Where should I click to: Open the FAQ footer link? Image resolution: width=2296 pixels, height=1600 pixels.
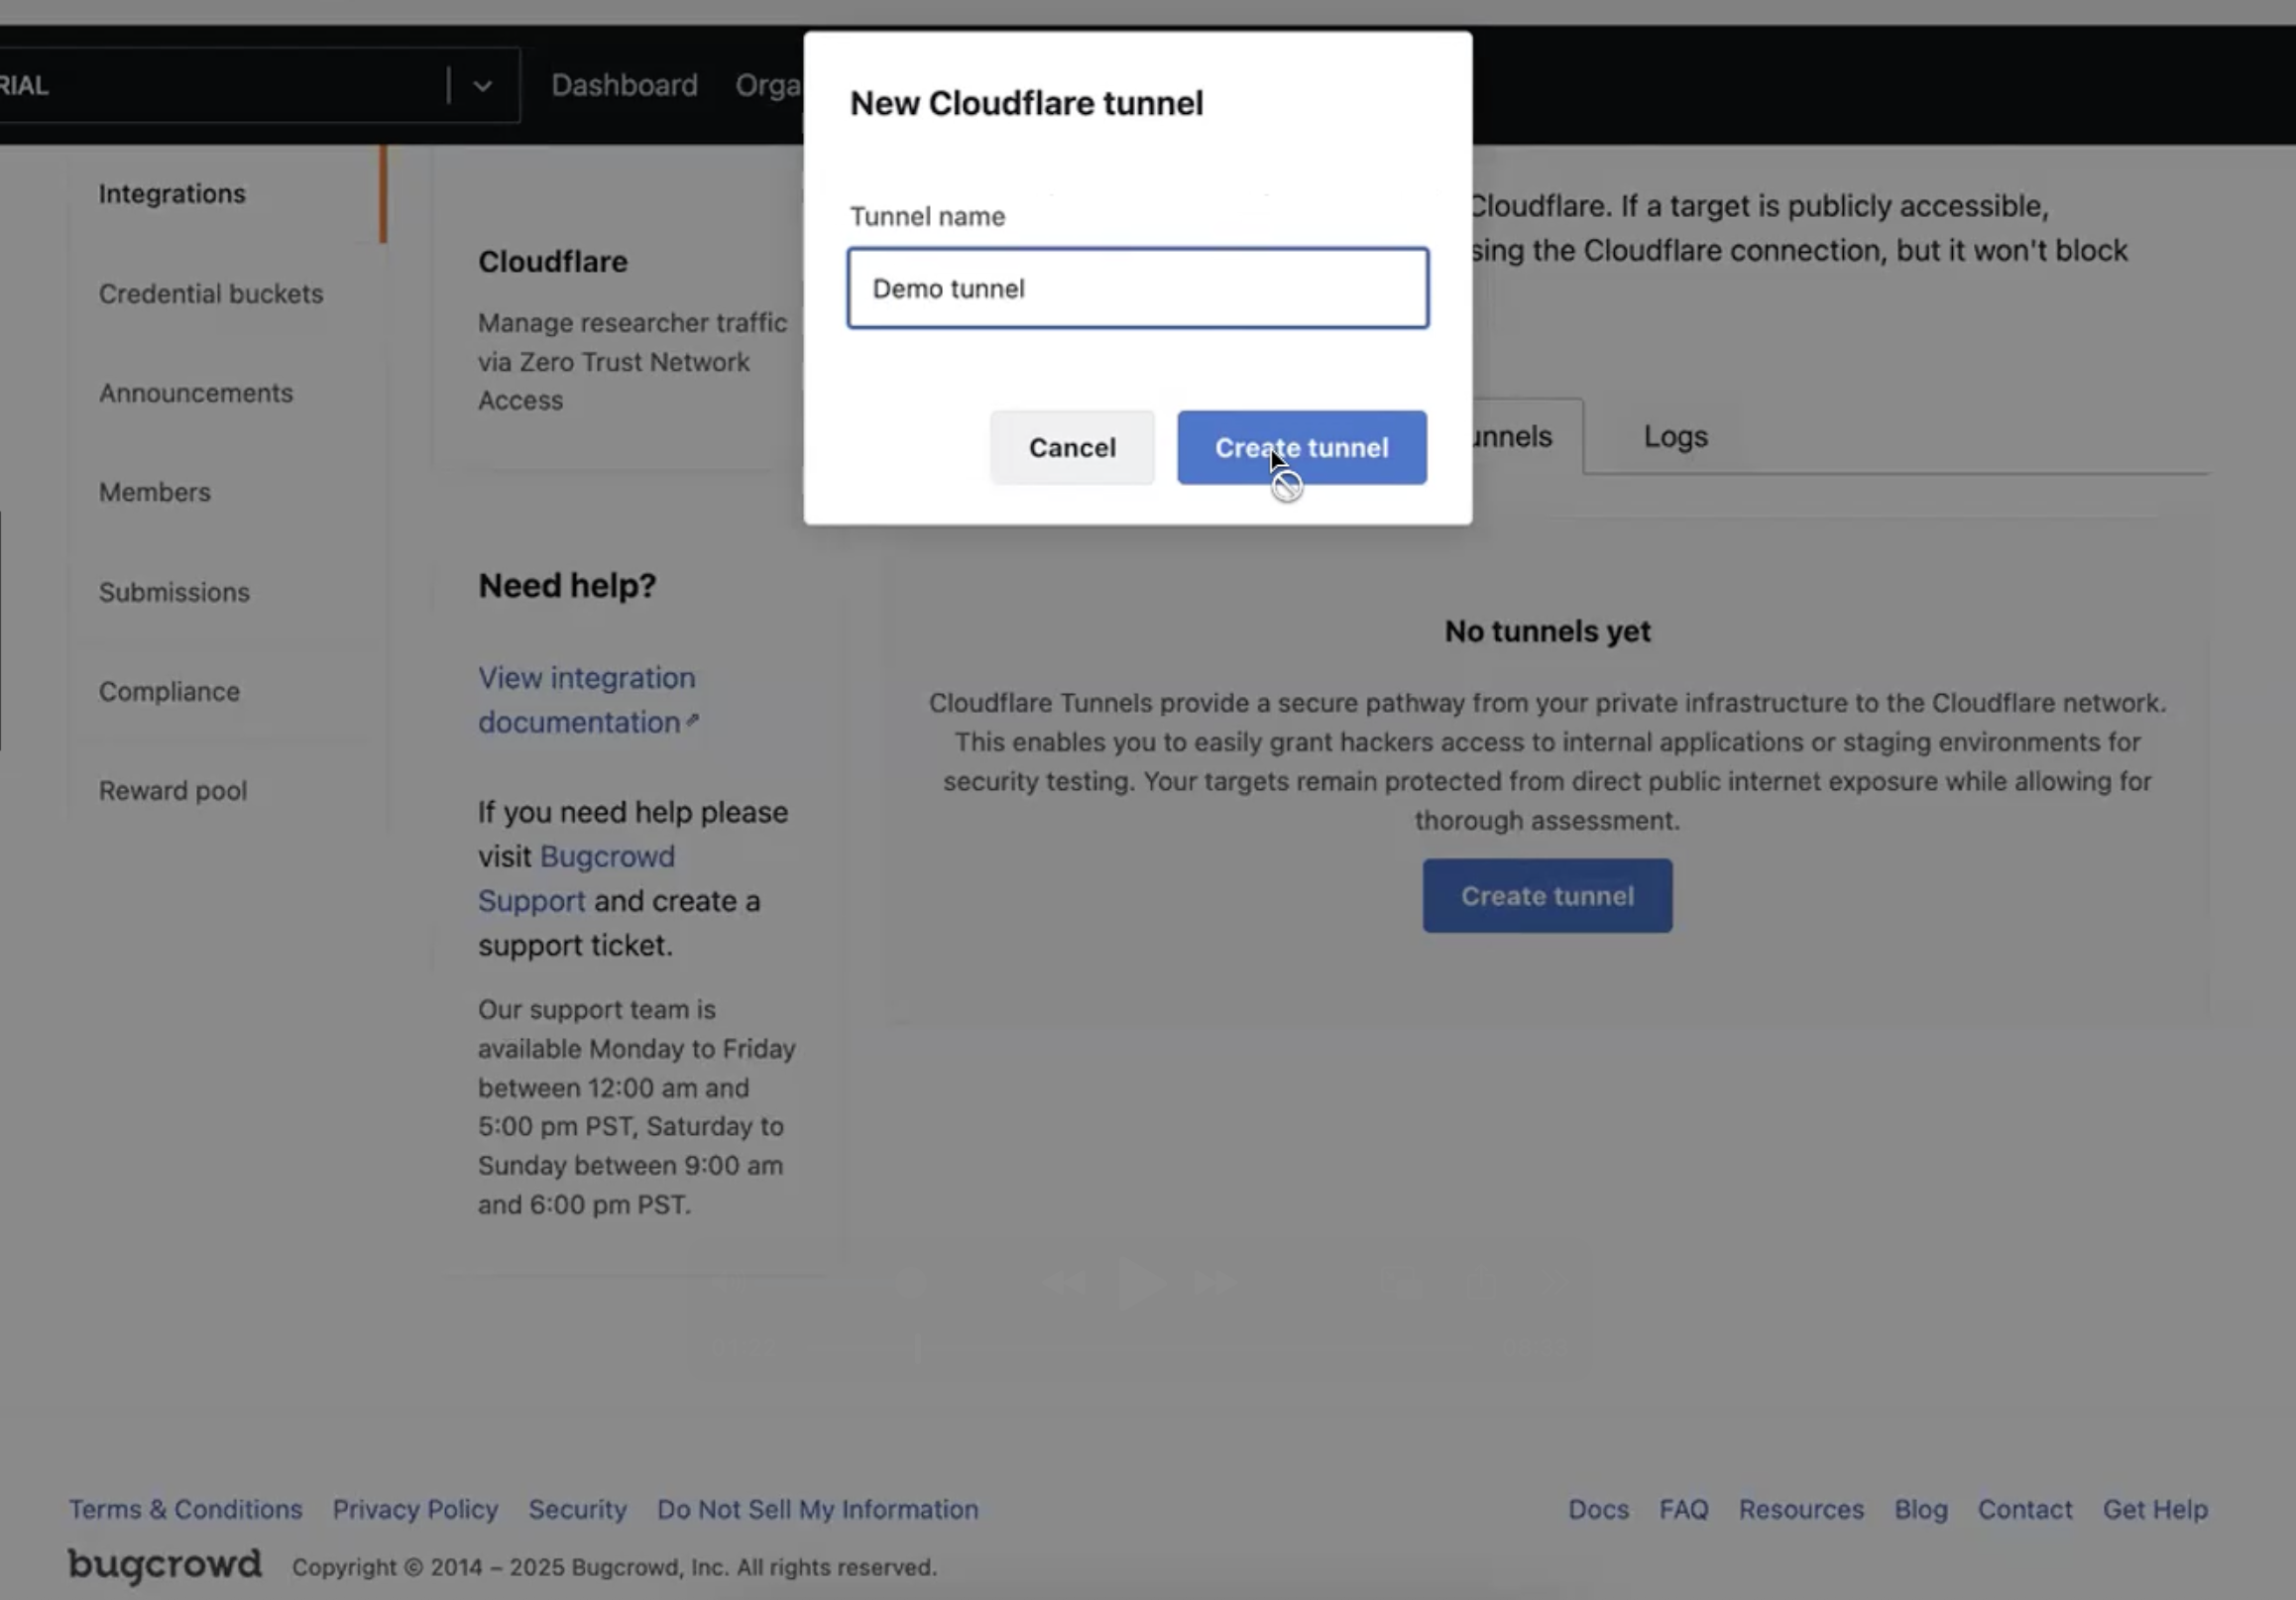(1684, 1509)
